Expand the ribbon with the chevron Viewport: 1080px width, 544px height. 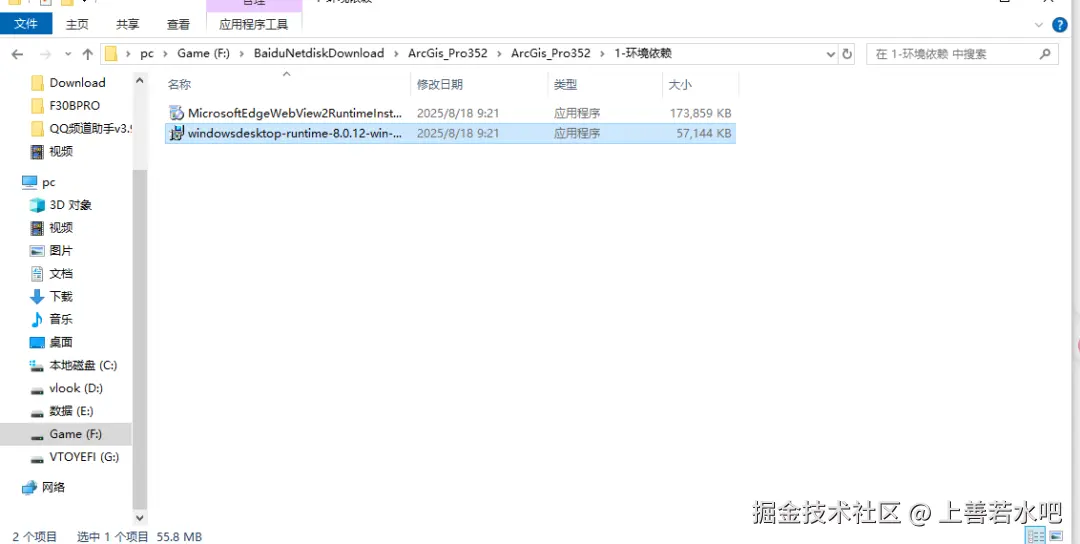(1039, 25)
